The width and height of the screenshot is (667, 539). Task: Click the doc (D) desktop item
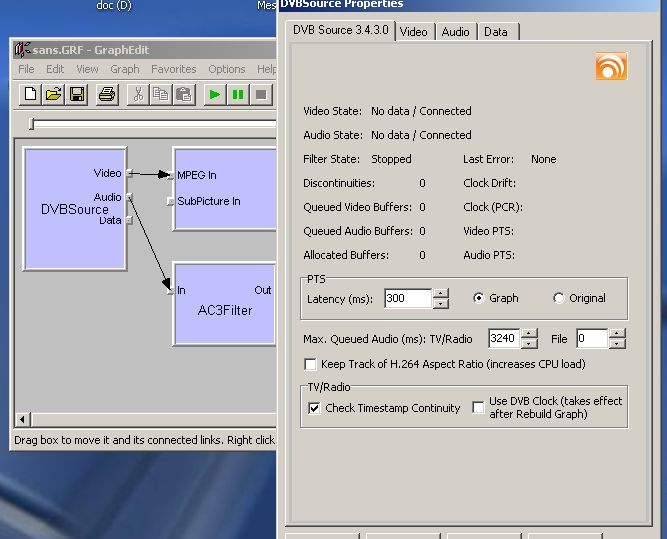pos(114,6)
